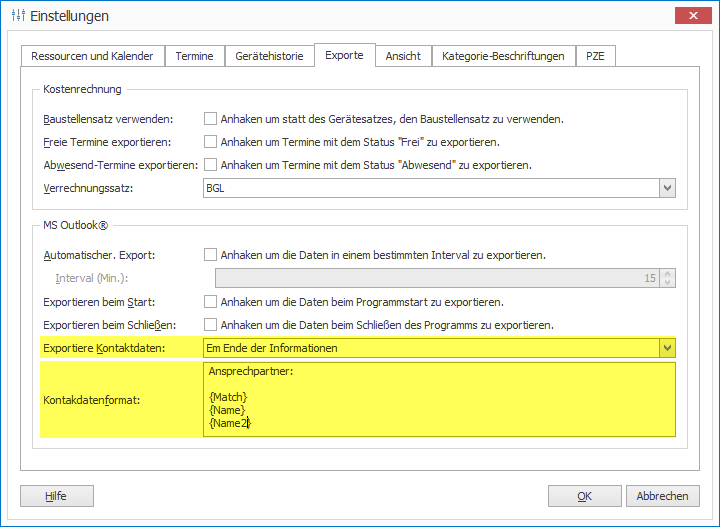The height and width of the screenshot is (527, 720).
Task: Click the Interval (Min.) value field
Action: click(437, 278)
